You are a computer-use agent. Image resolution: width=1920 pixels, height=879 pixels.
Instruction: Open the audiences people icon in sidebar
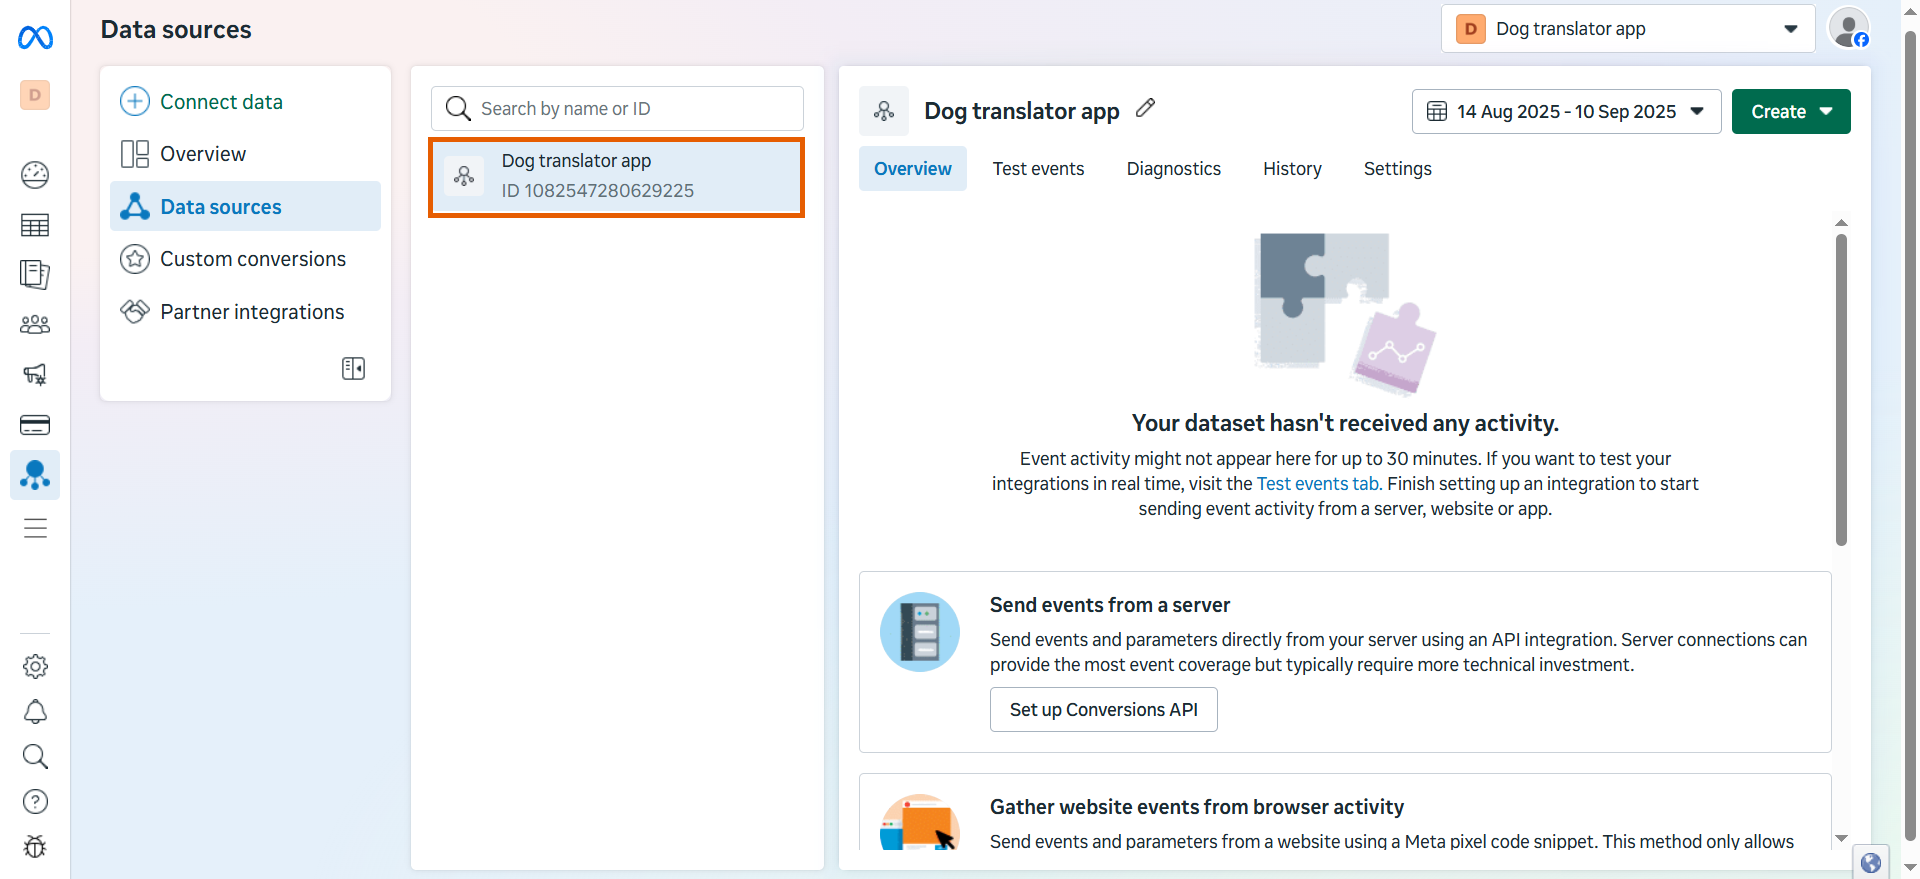(x=35, y=324)
